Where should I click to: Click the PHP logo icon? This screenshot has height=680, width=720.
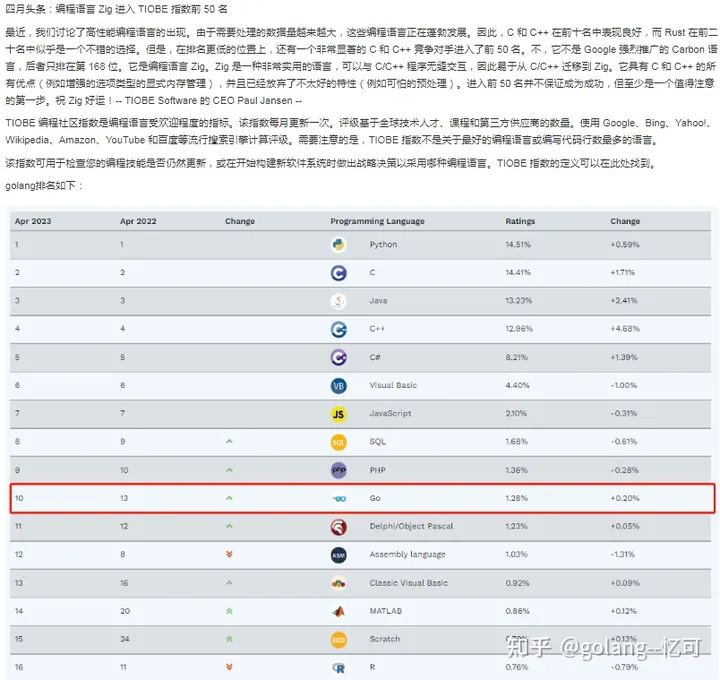tap(338, 470)
